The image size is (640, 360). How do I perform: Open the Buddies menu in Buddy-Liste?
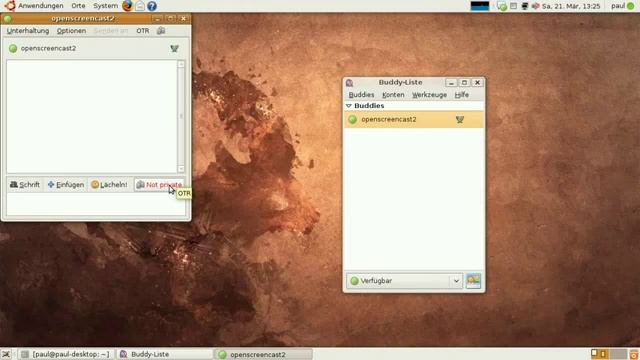coord(361,95)
